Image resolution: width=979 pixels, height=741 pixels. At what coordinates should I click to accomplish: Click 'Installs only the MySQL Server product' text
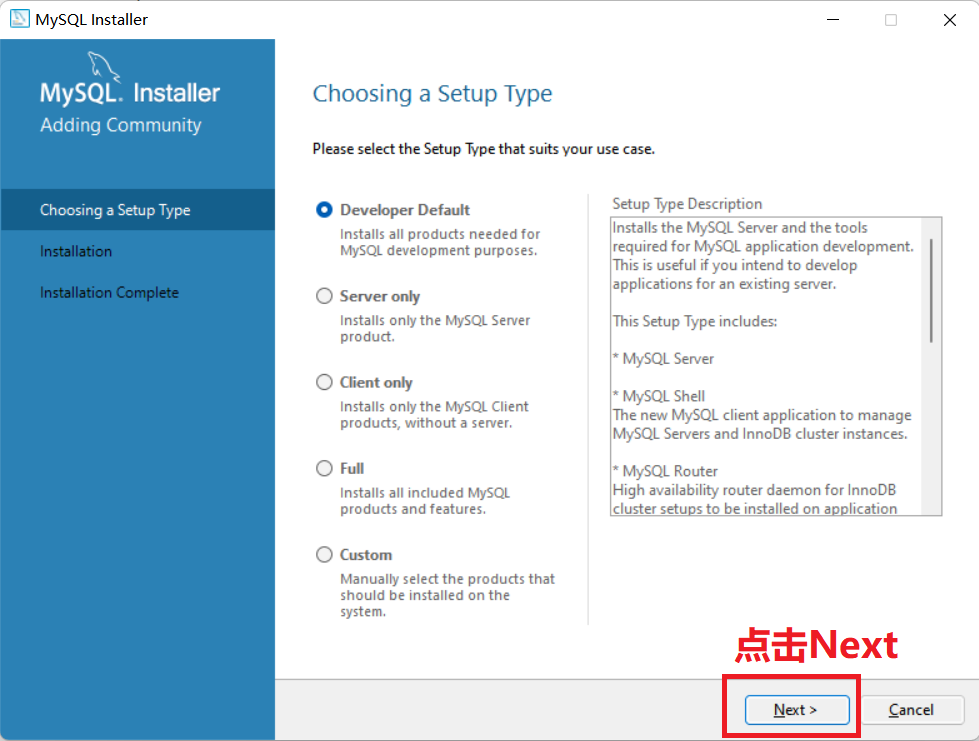435,328
